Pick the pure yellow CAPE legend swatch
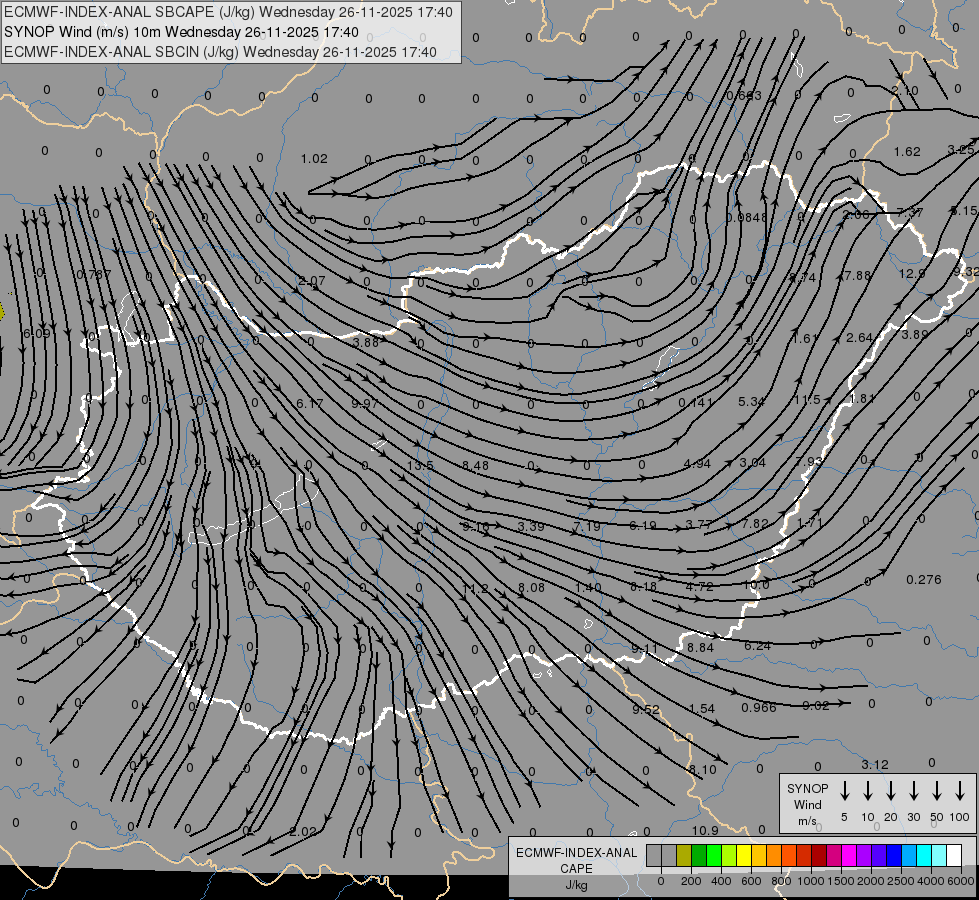This screenshot has height=900, width=979. pos(744,855)
